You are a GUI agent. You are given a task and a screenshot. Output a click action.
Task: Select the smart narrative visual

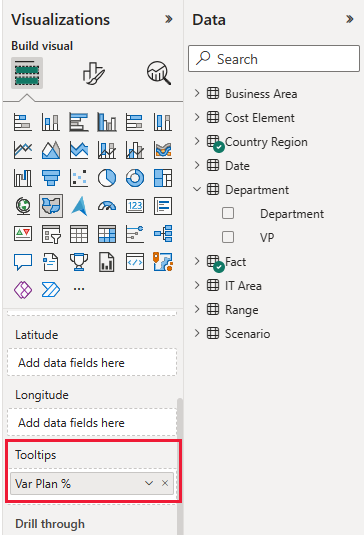pos(51,262)
